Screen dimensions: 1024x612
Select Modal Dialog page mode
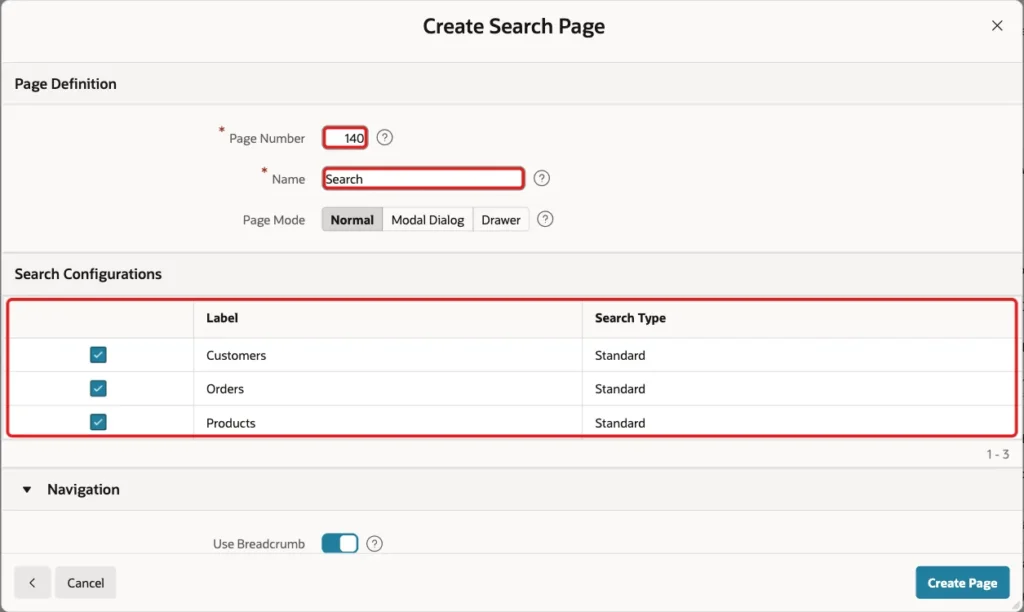428,219
